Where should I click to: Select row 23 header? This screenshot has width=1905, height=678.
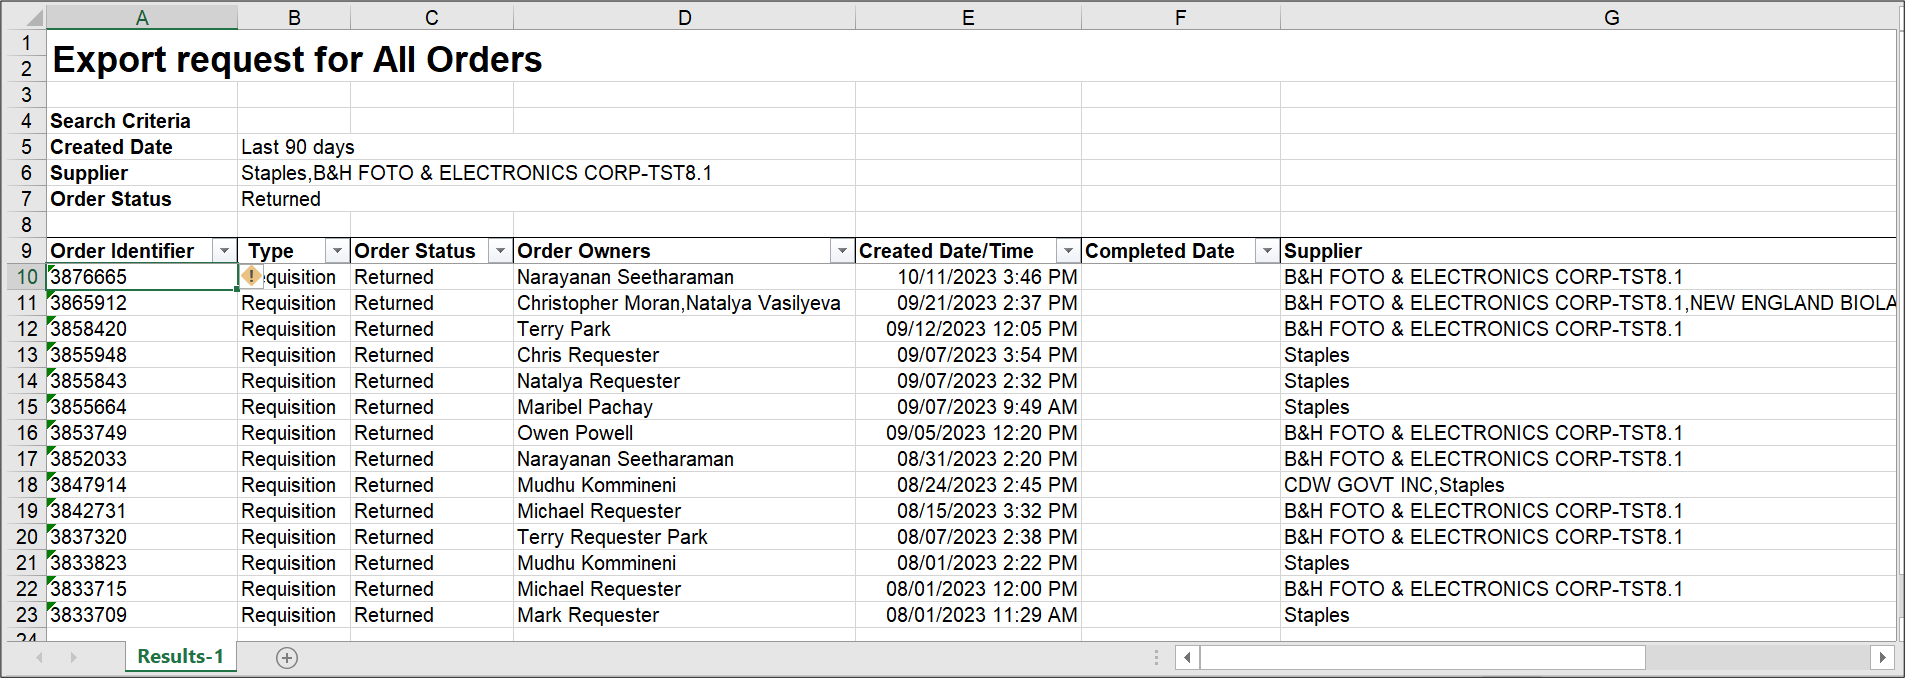(x=26, y=615)
